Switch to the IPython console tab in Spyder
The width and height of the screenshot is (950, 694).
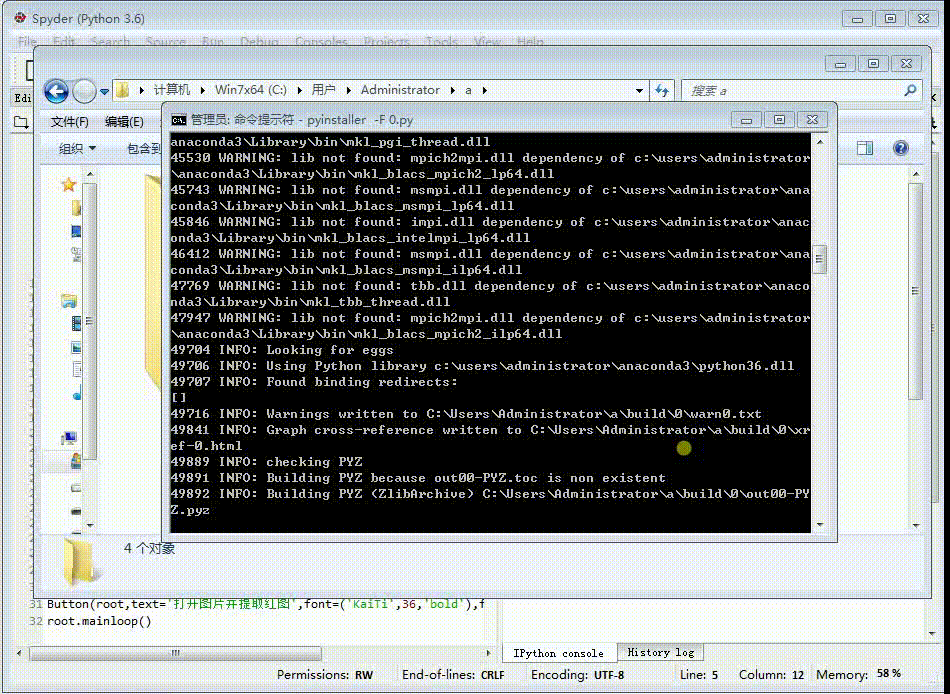[559, 653]
